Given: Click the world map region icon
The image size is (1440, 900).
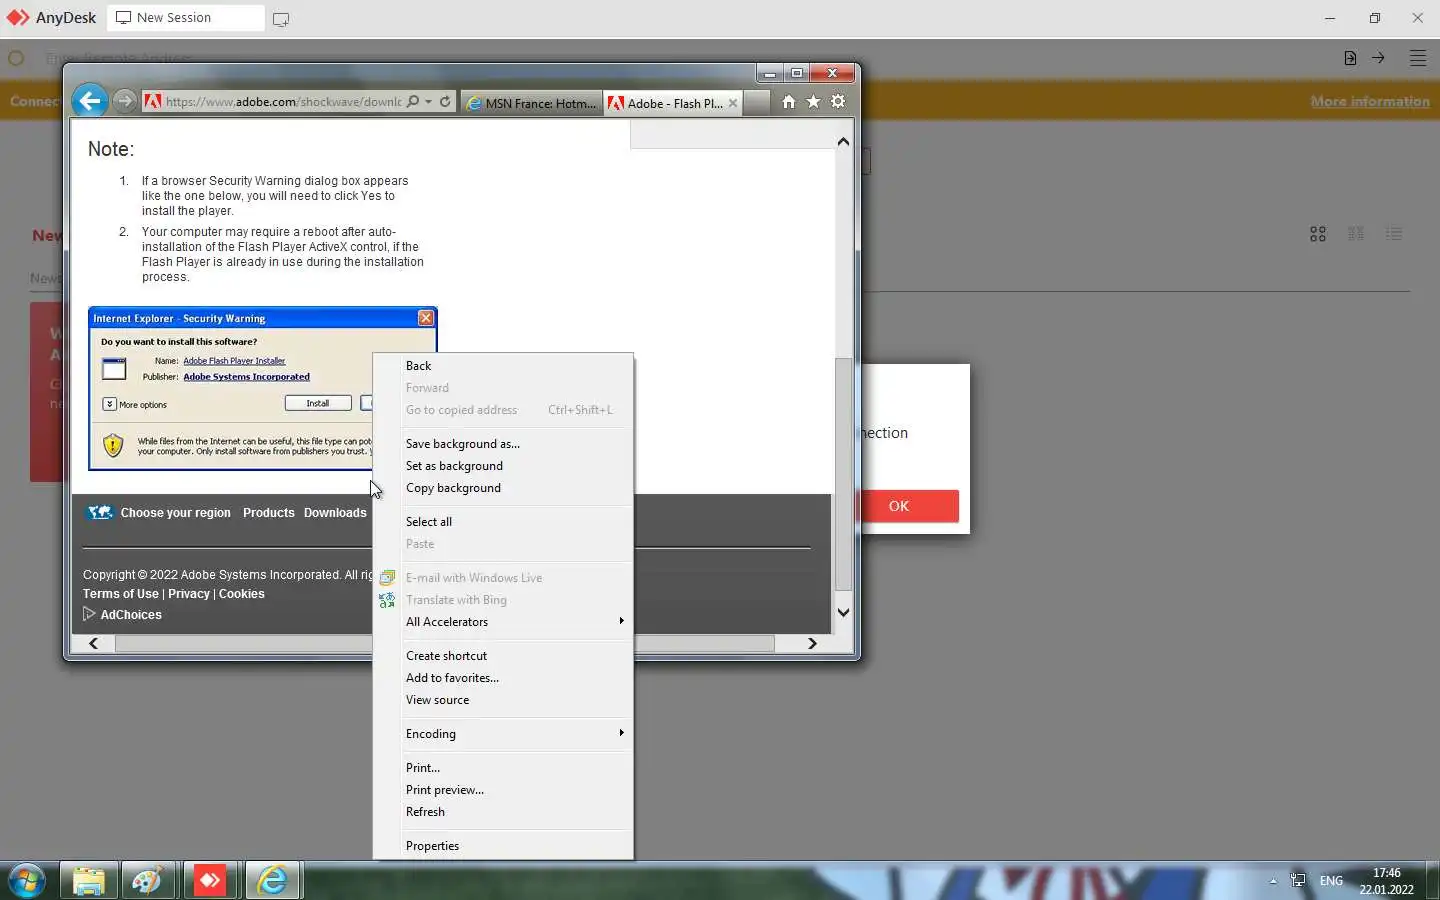Looking at the screenshot, I should [x=100, y=513].
